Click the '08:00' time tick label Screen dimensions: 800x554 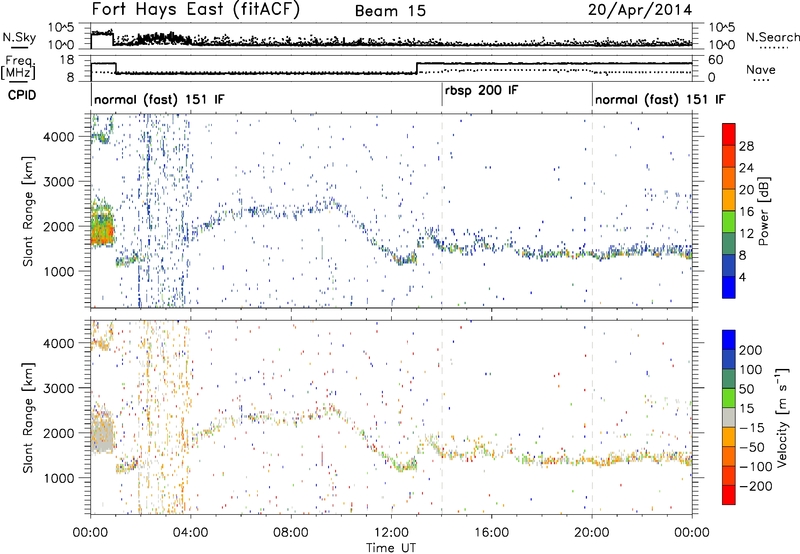(290, 533)
